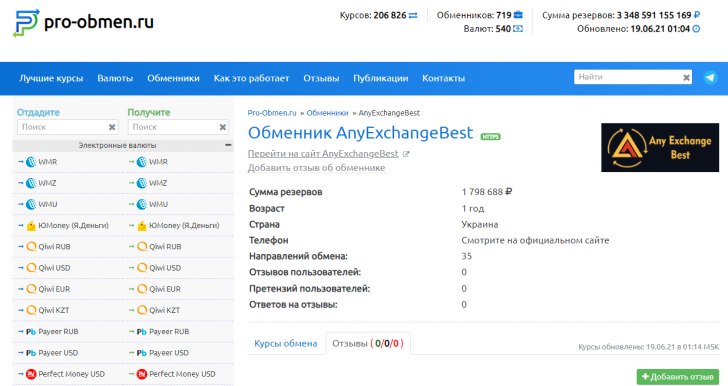The image size is (728, 386).
Task: Select Qiwi KZT icon in Отдайте column
Action: click(31, 310)
